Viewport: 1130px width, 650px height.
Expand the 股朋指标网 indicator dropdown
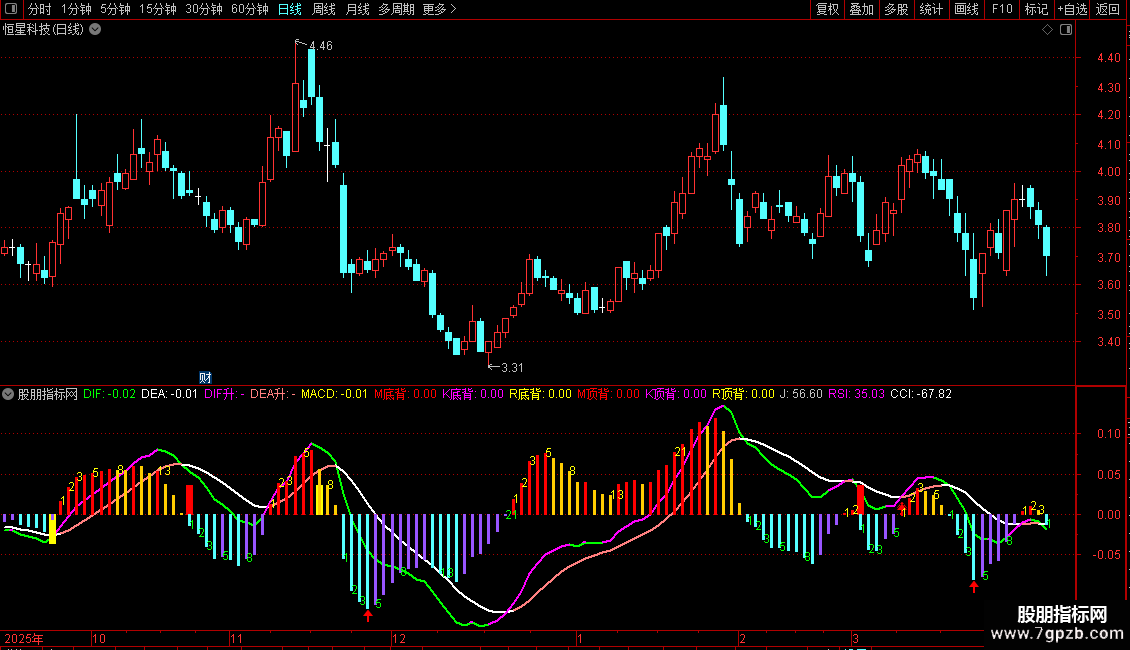8,394
